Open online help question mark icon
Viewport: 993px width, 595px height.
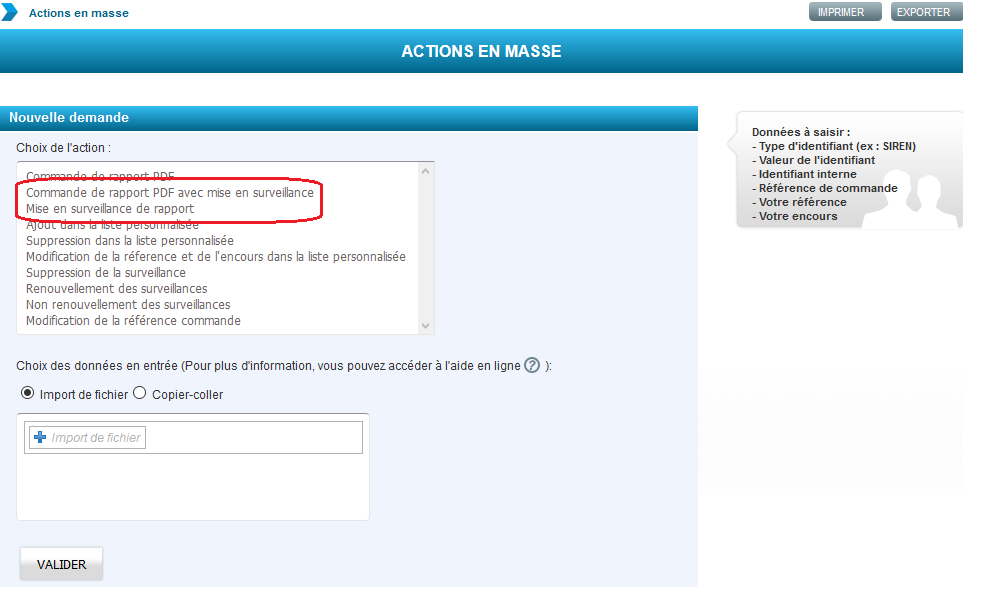[532, 366]
